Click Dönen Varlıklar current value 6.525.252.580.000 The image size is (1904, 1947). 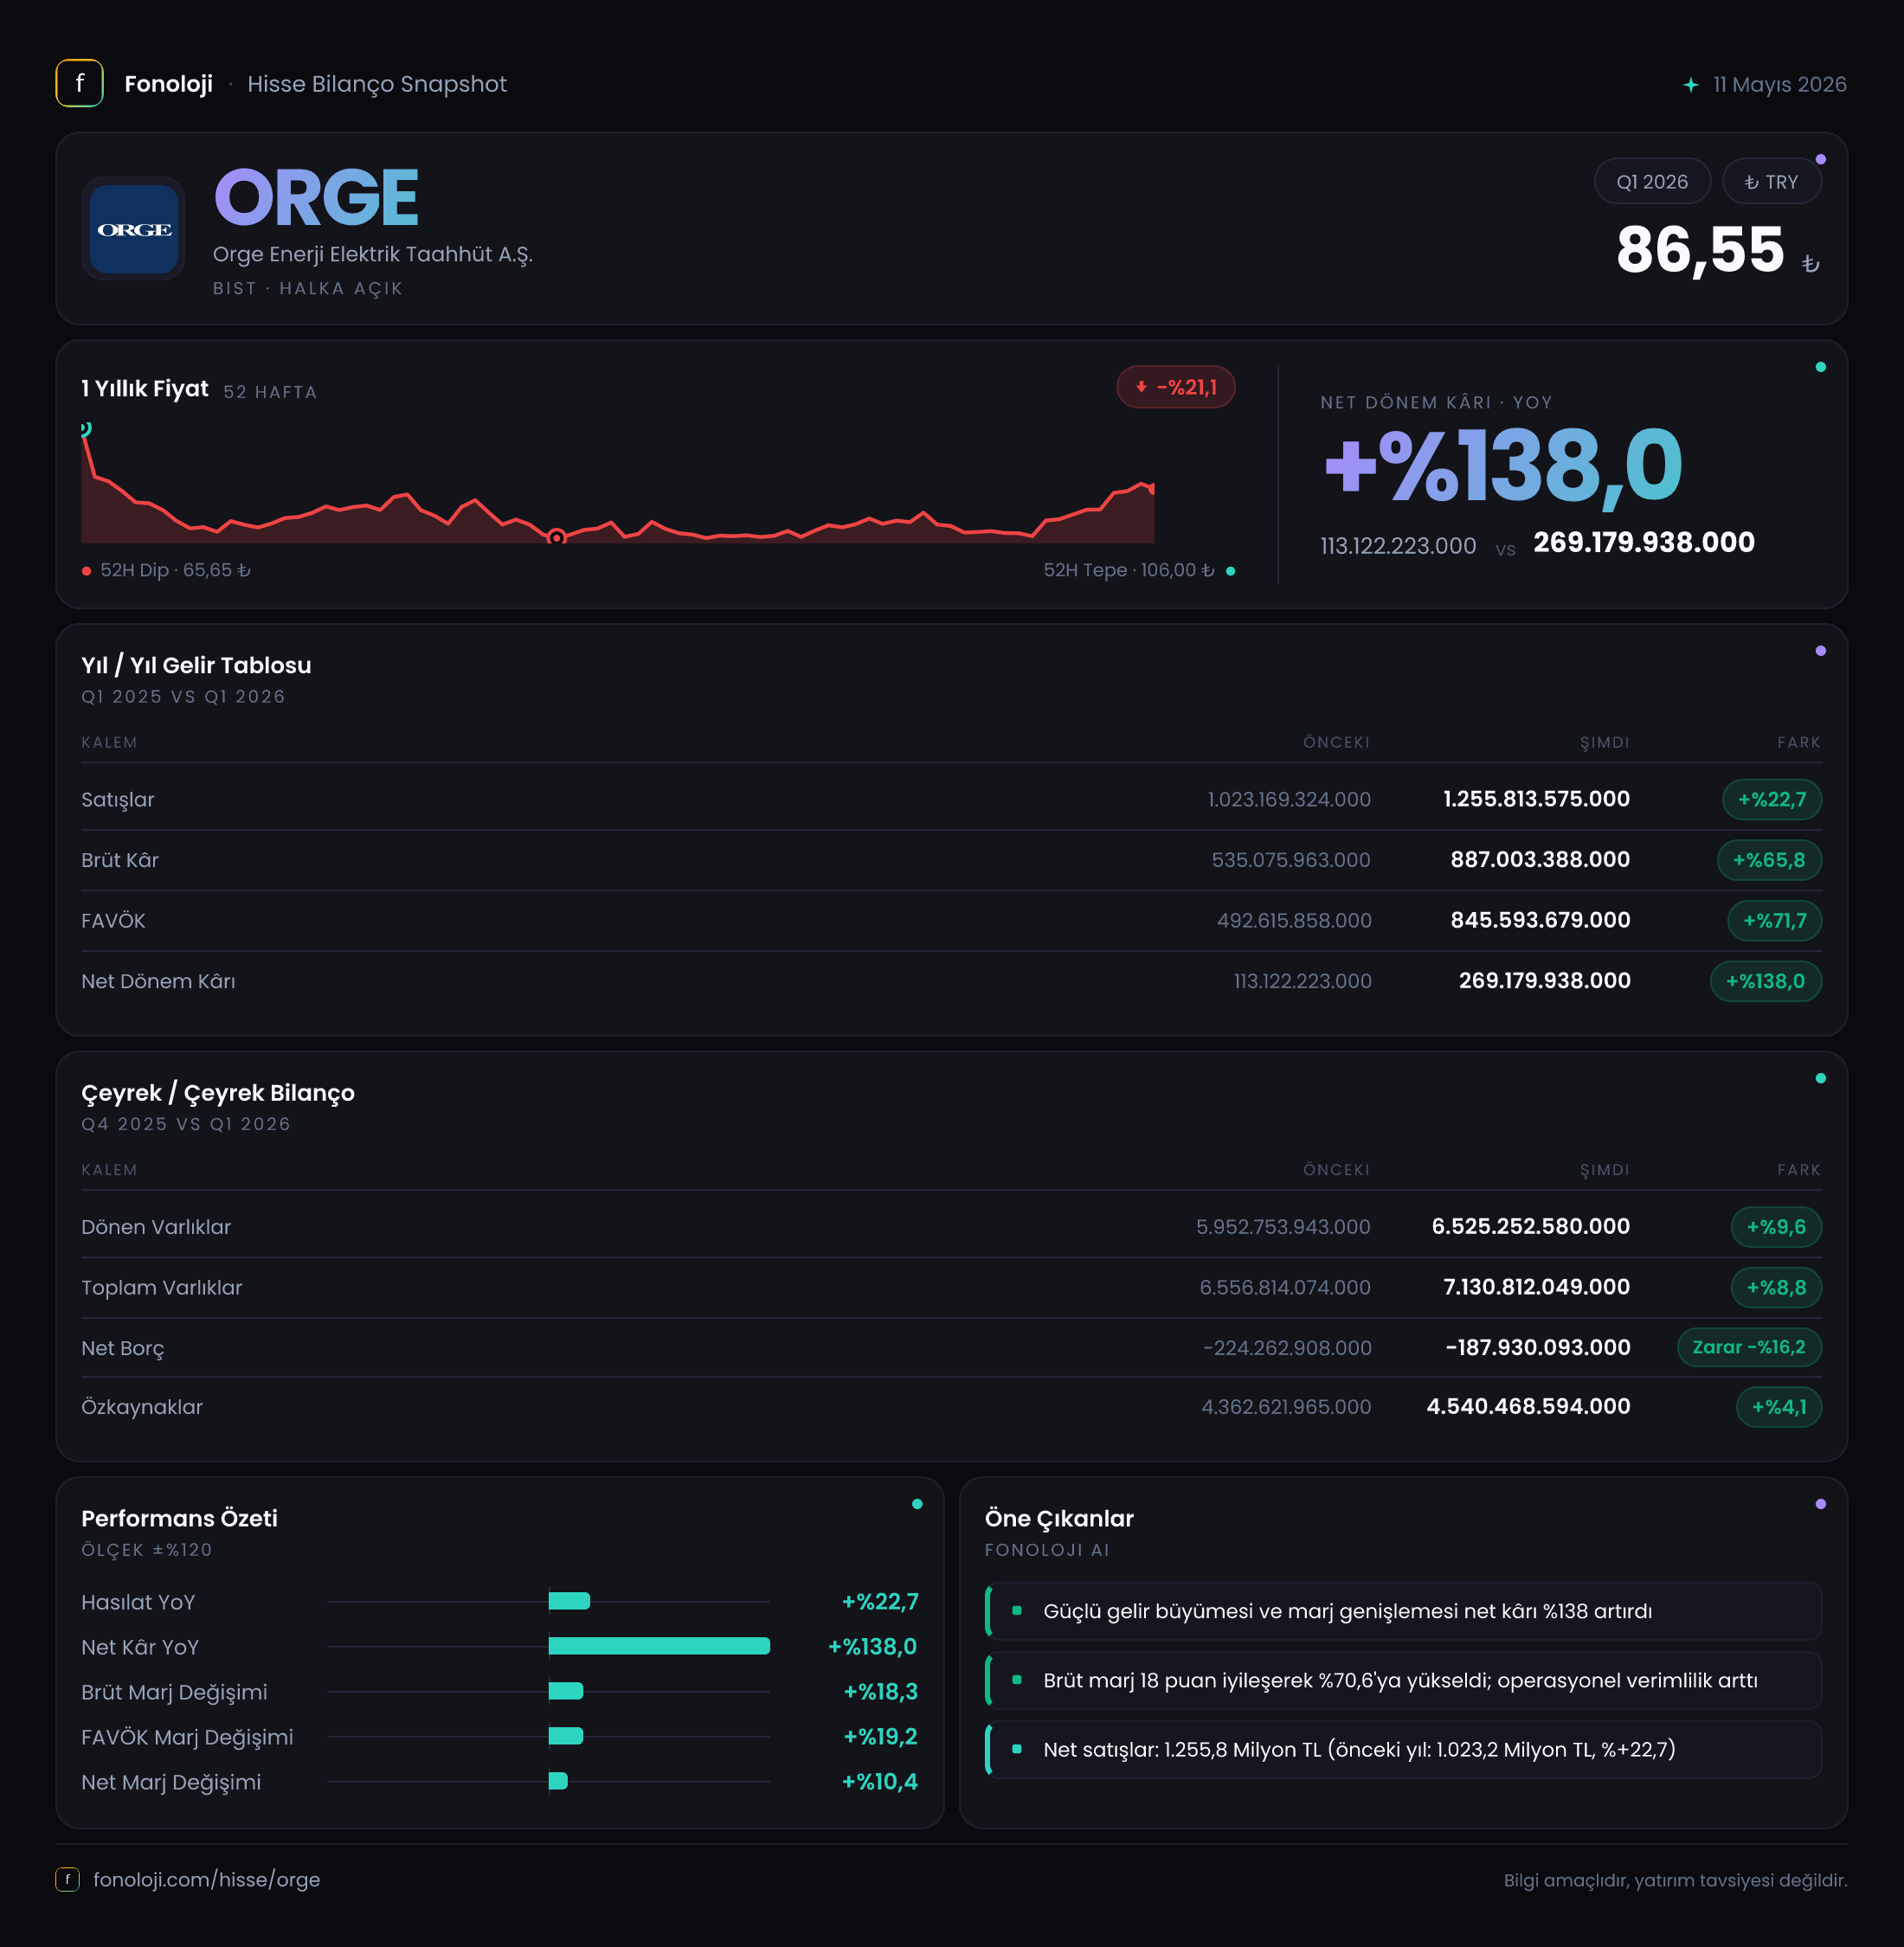(1531, 1226)
